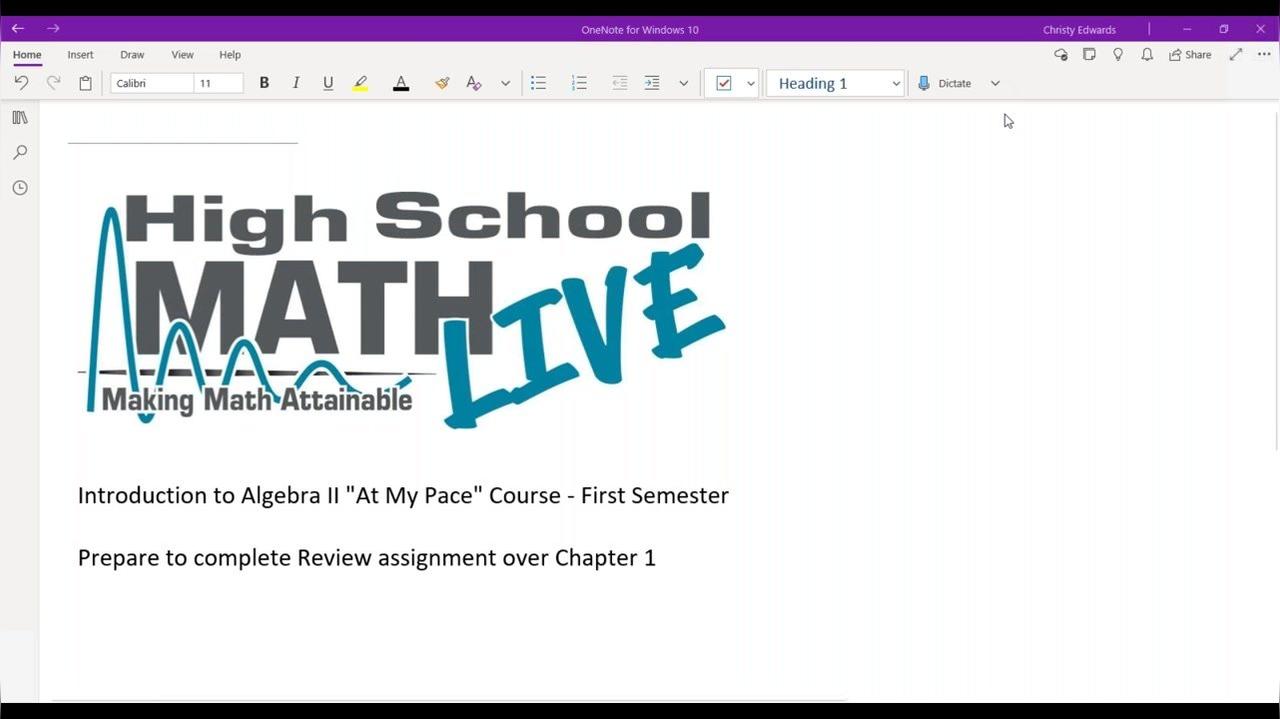Open the Feed pane icon
The image size is (1280, 719).
click(x=1090, y=55)
